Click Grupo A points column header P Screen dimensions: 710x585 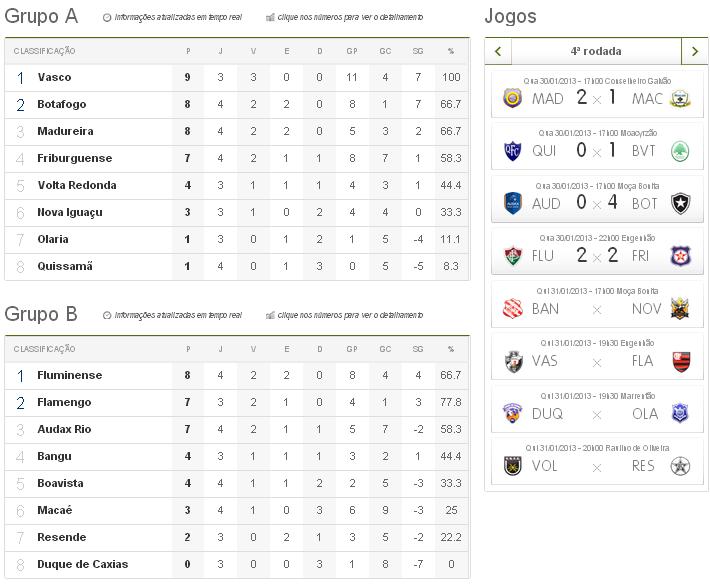coord(188,51)
